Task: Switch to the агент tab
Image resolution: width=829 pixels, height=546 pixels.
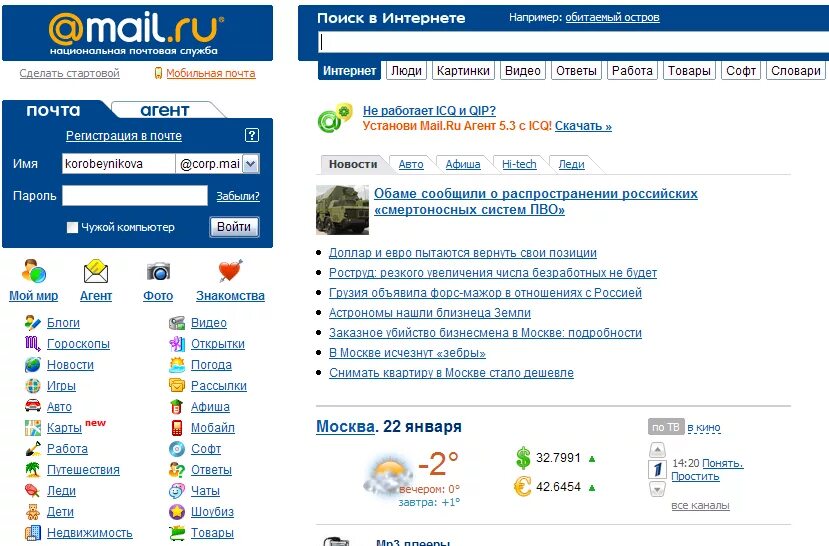Action: [164, 110]
